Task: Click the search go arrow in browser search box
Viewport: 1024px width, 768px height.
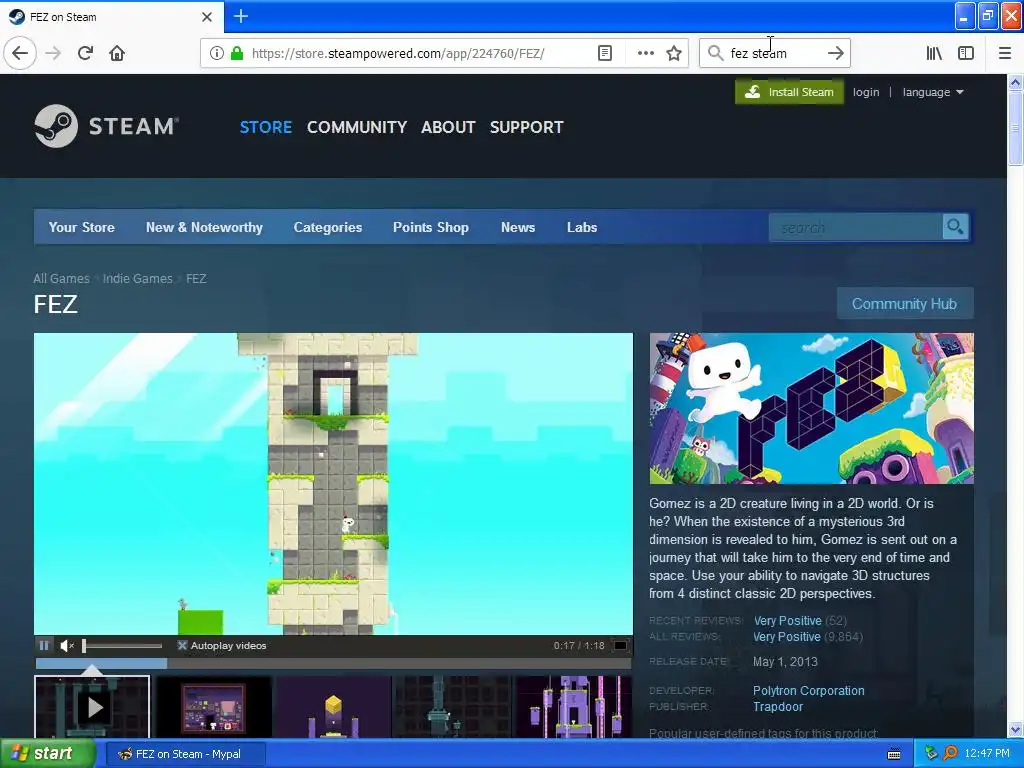Action: pos(835,53)
